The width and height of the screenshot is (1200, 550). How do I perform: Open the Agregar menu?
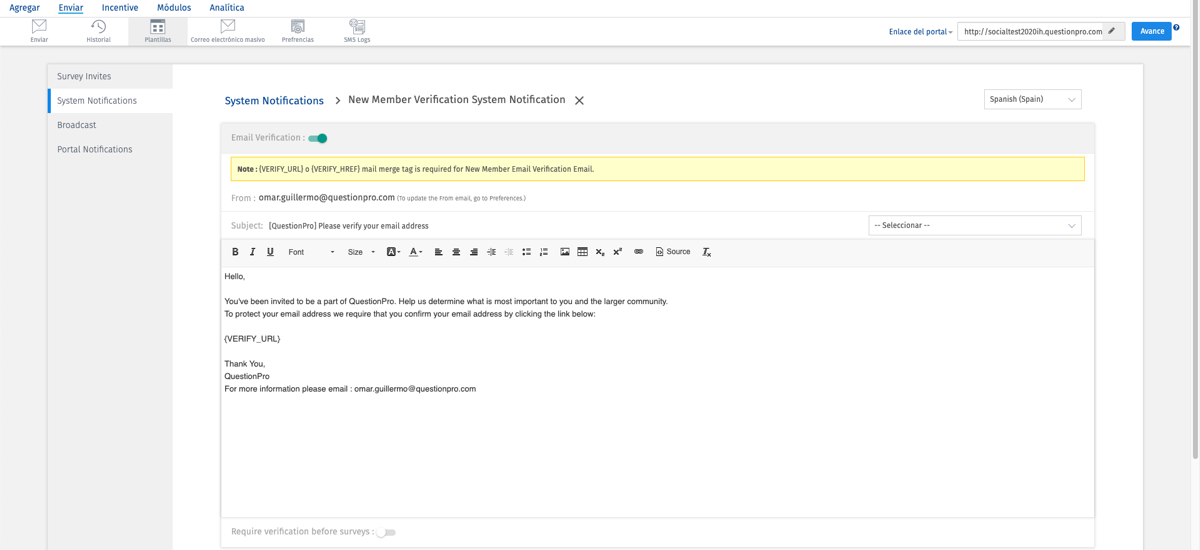[x=24, y=8]
